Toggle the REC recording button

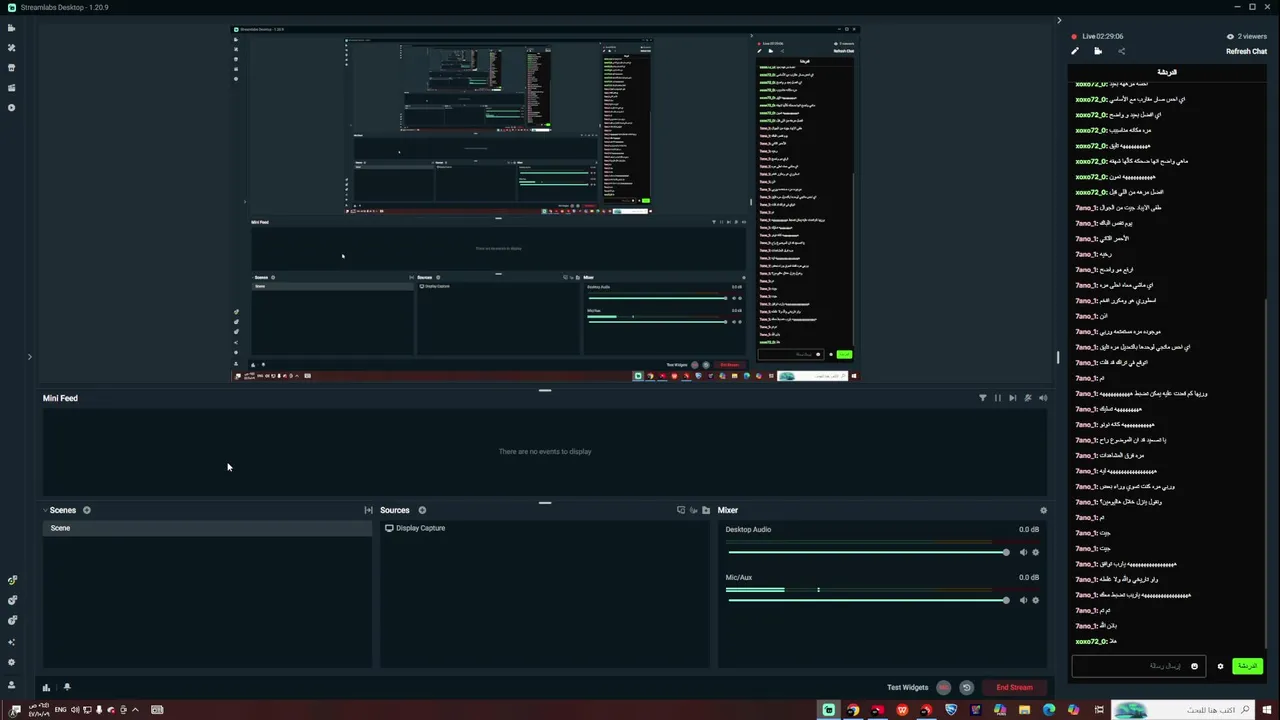click(x=943, y=687)
